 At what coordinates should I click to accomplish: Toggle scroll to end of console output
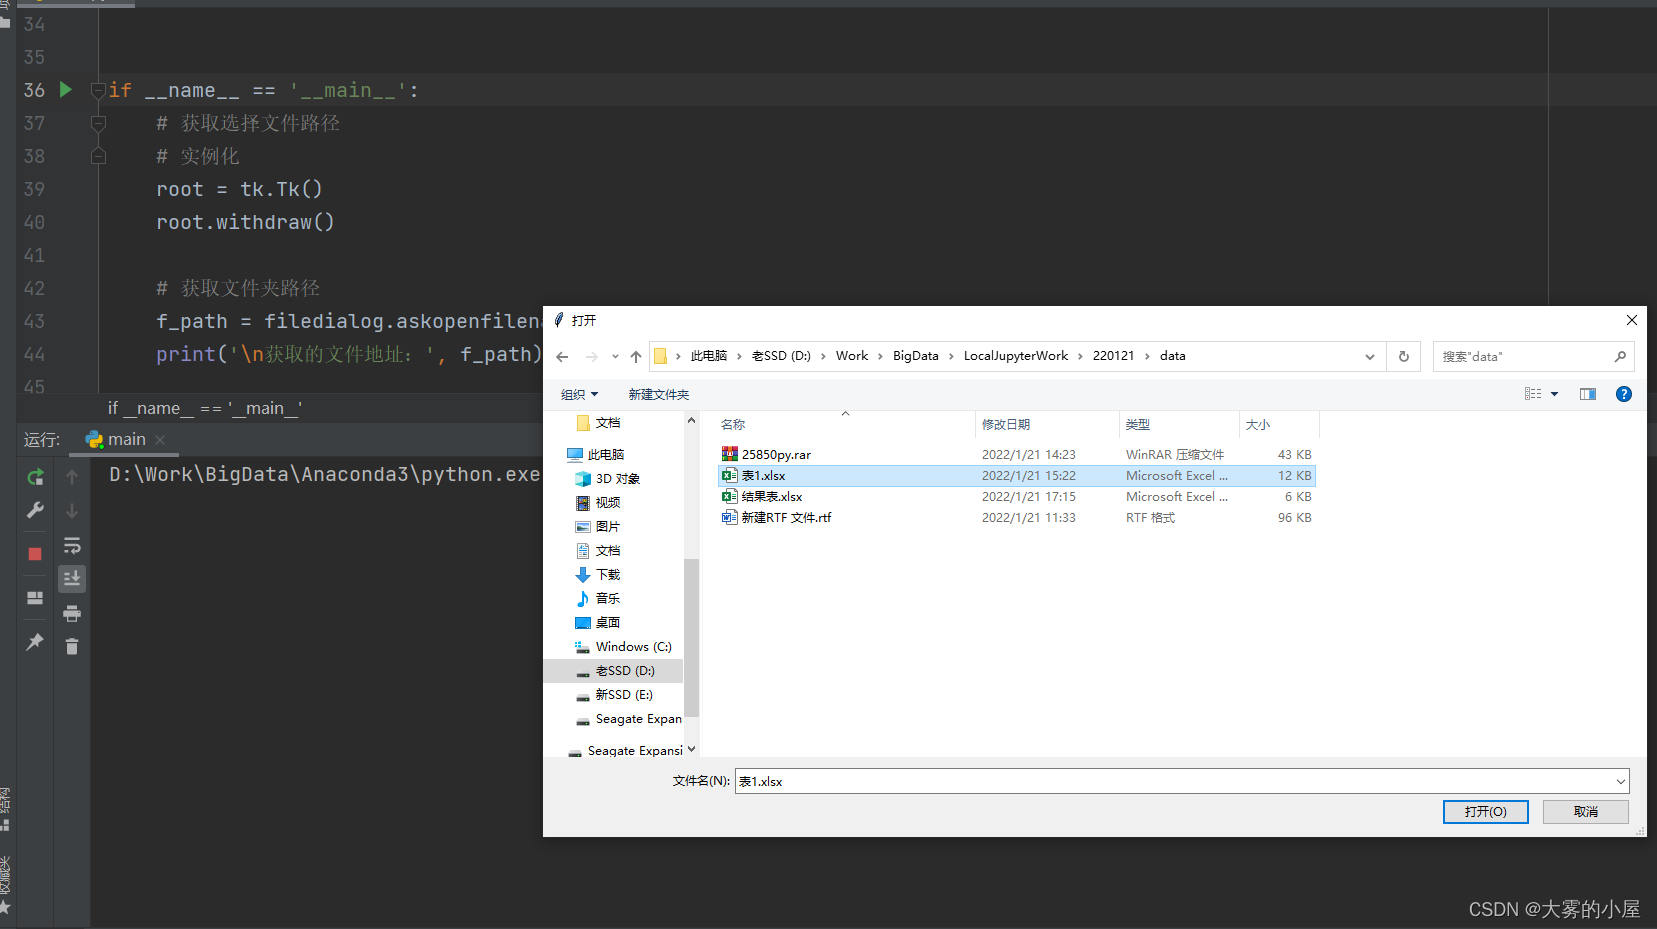pos(72,579)
